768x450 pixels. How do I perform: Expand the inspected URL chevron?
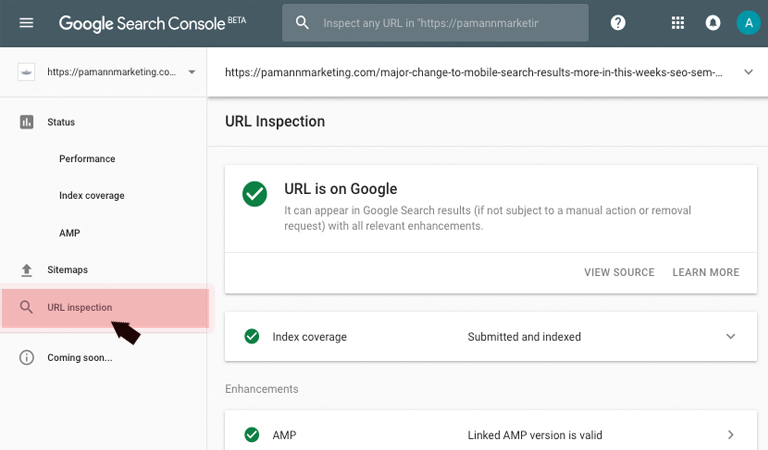pyautogui.click(x=748, y=72)
